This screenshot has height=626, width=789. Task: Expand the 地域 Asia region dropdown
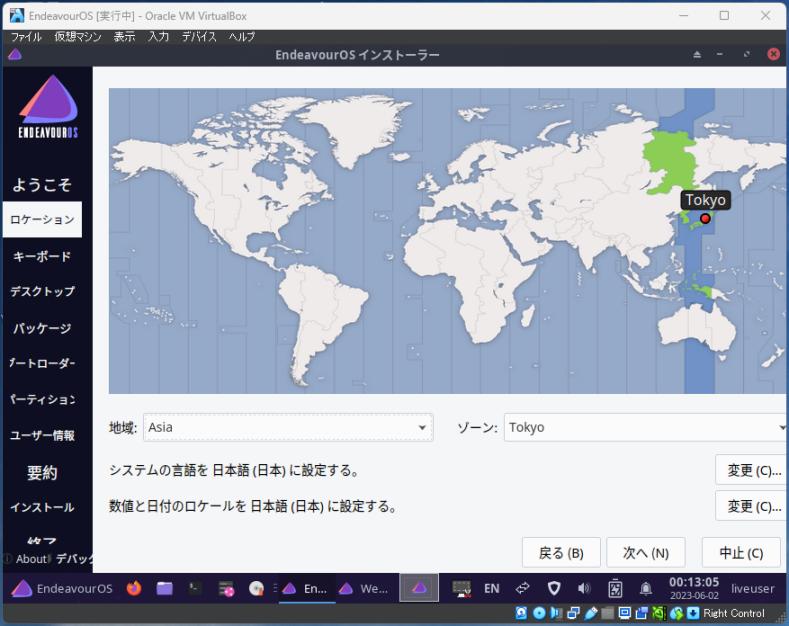pos(288,427)
